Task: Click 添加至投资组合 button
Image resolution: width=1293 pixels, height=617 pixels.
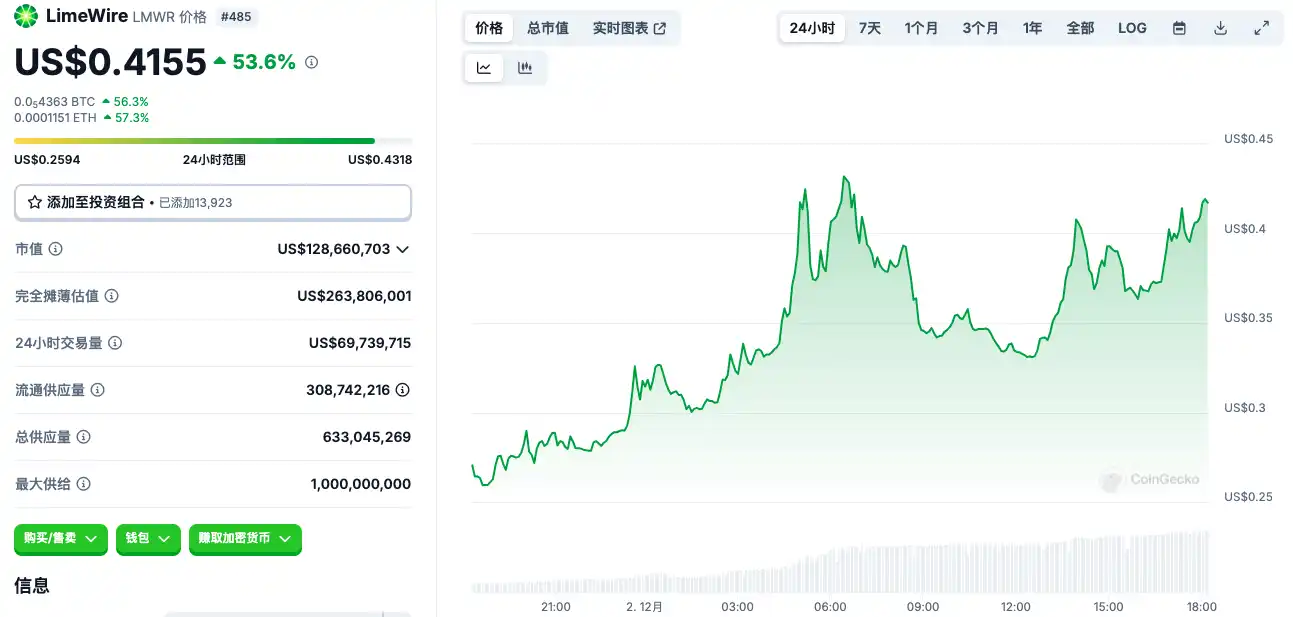Action: pos(212,202)
